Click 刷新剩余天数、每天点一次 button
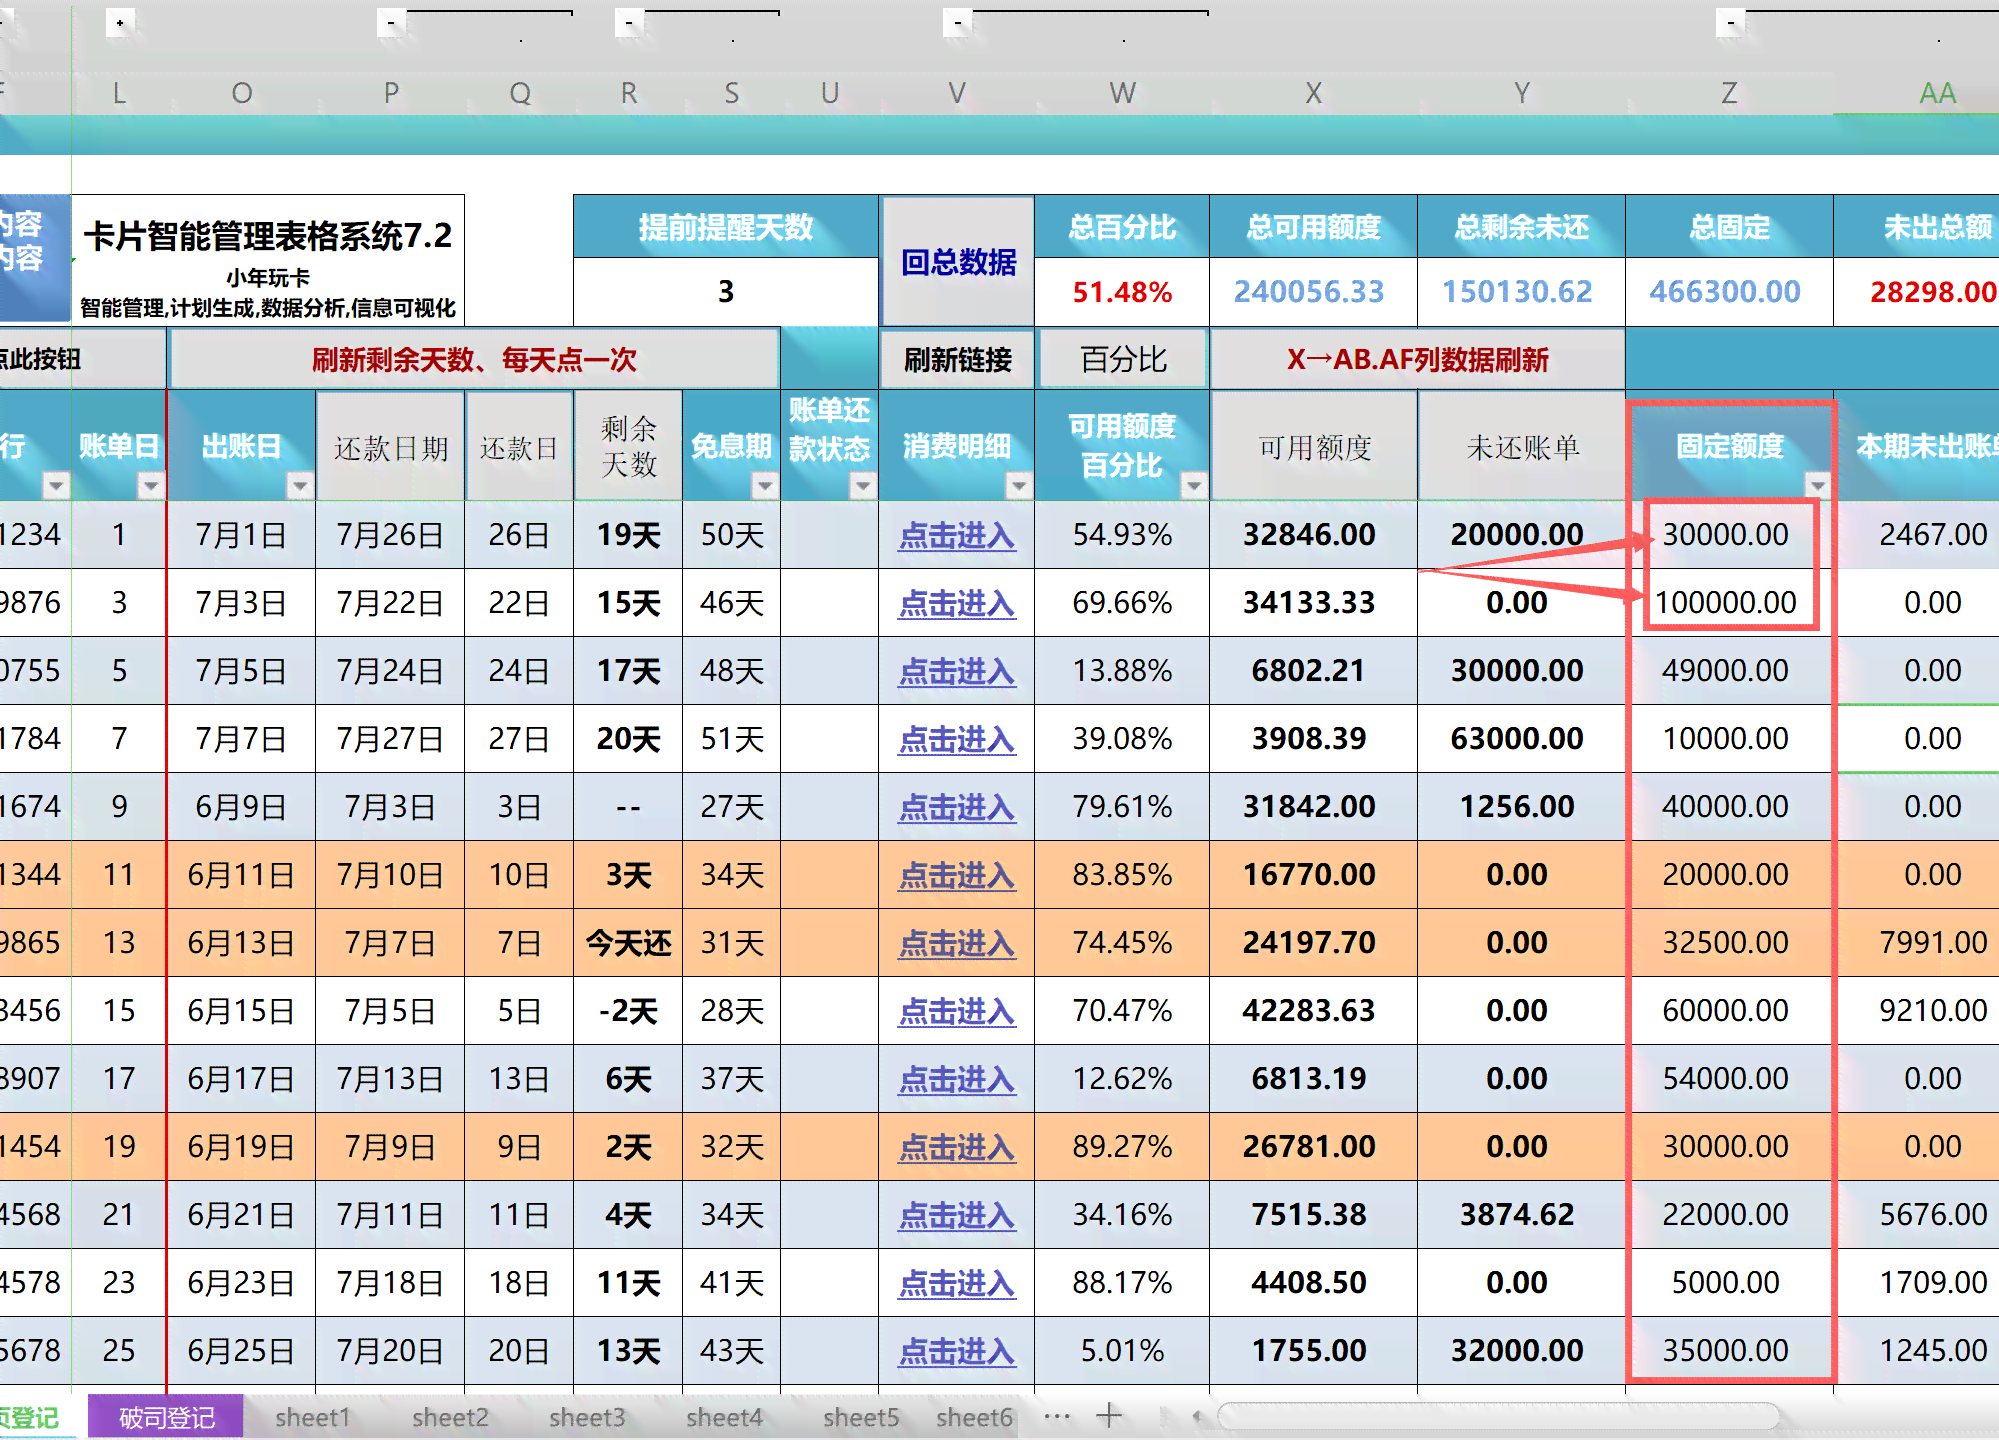This screenshot has height=1440, width=1999. click(474, 359)
